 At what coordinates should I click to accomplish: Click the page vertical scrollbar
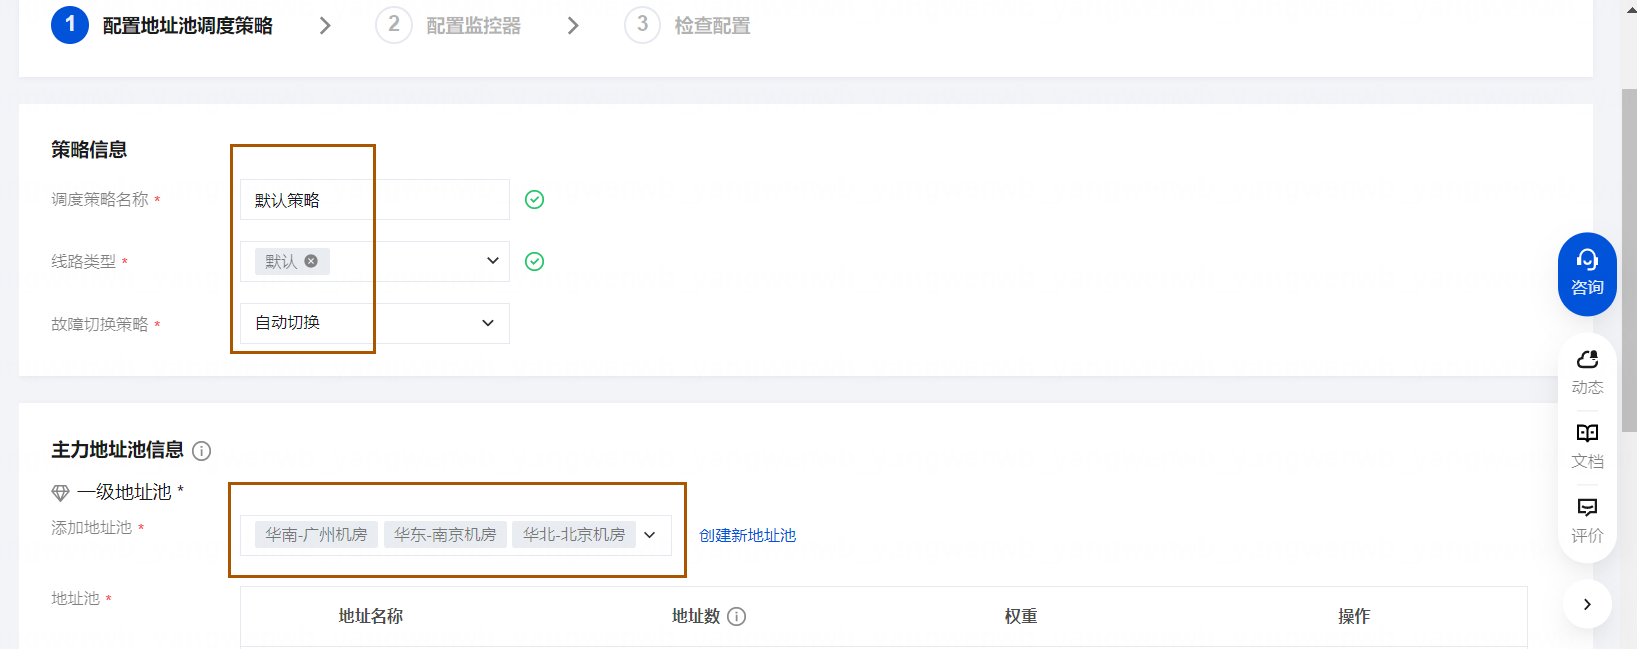pos(1629,260)
